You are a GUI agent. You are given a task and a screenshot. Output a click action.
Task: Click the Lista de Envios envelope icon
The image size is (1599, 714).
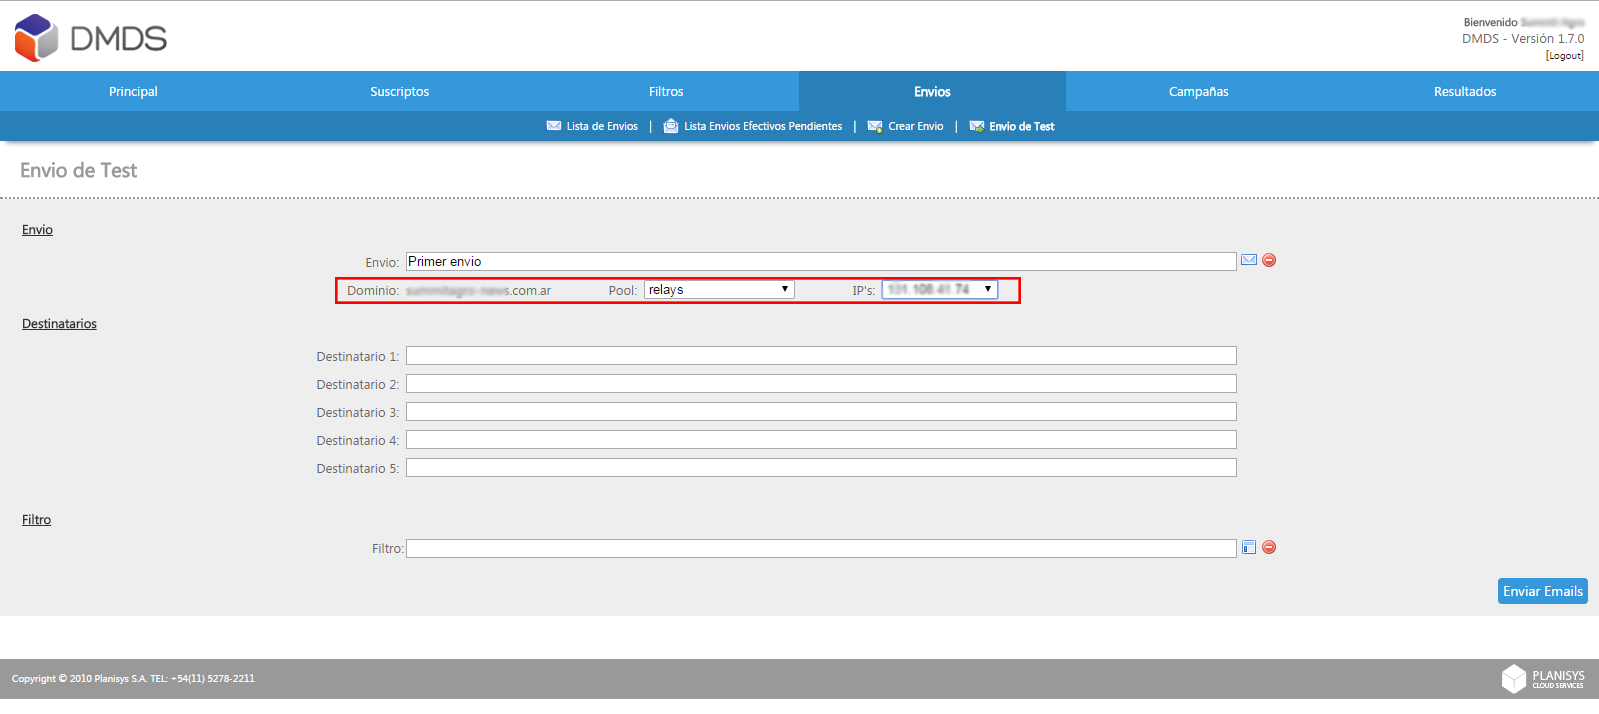(x=554, y=126)
